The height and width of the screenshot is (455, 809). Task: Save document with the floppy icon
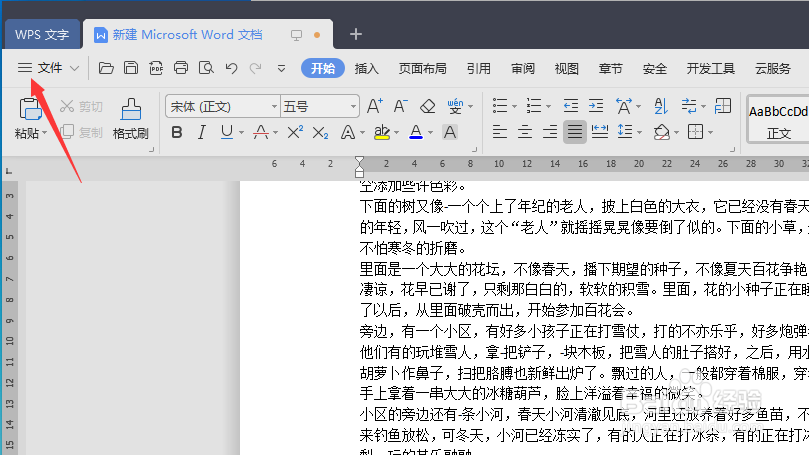click(x=131, y=68)
